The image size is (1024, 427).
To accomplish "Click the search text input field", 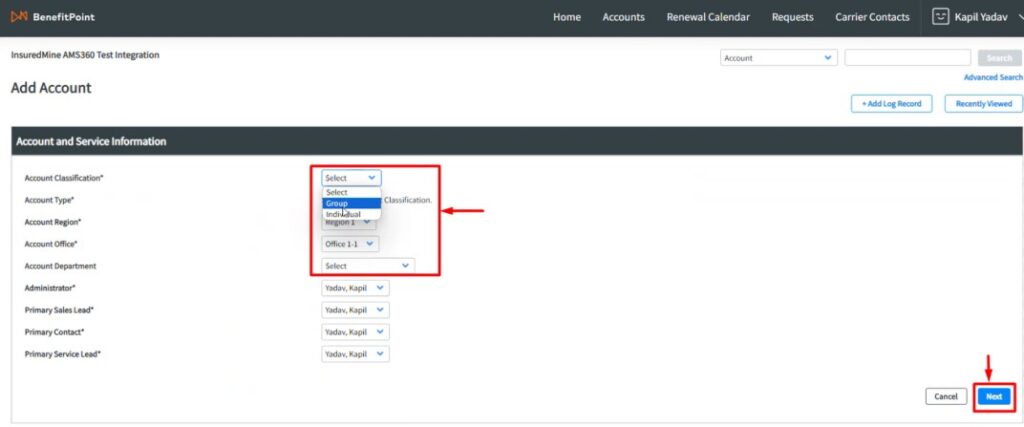I will pyautogui.click(x=907, y=58).
